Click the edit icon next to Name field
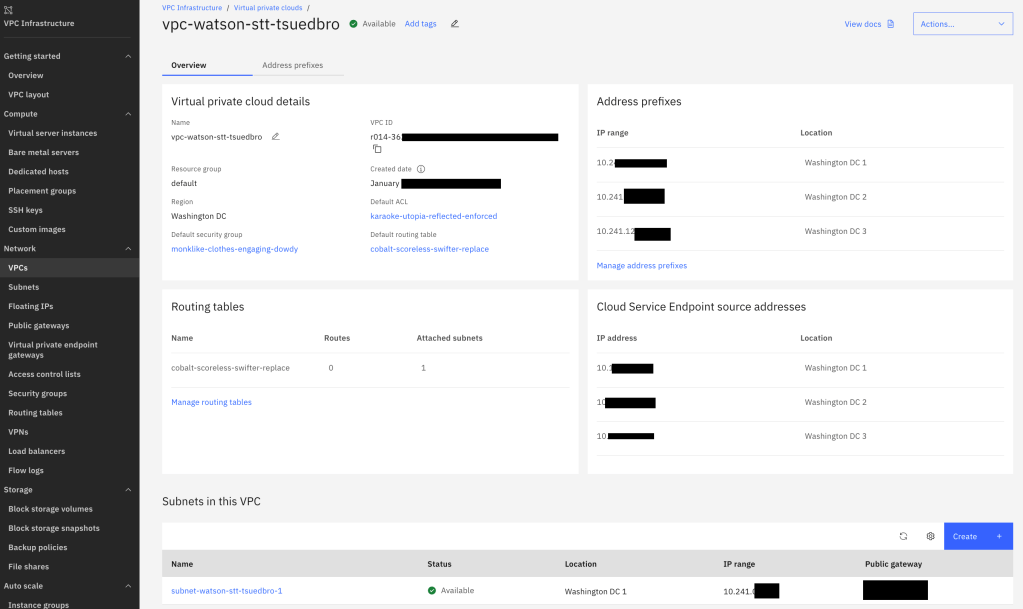Image resolution: width=1023 pixels, height=609 pixels. click(276, 137)
